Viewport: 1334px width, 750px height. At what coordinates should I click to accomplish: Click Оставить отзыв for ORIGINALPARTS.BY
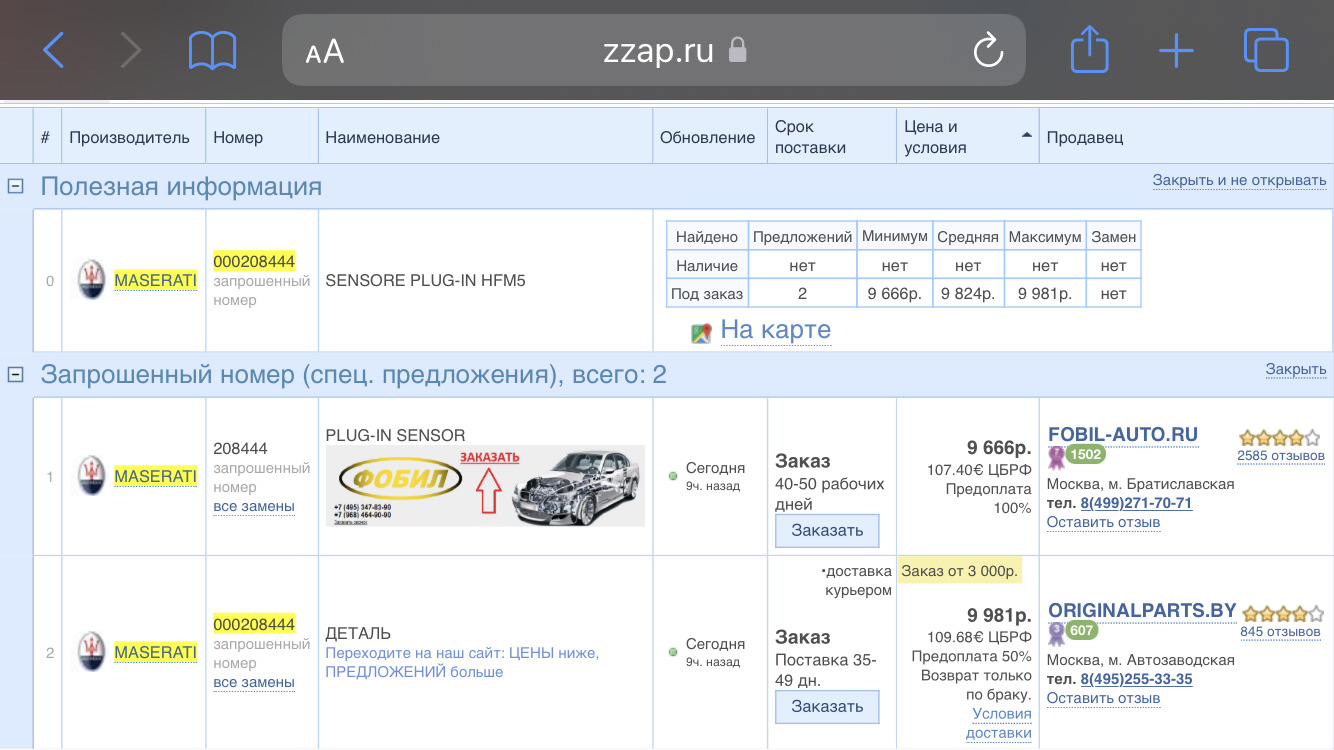[1103, 698]
